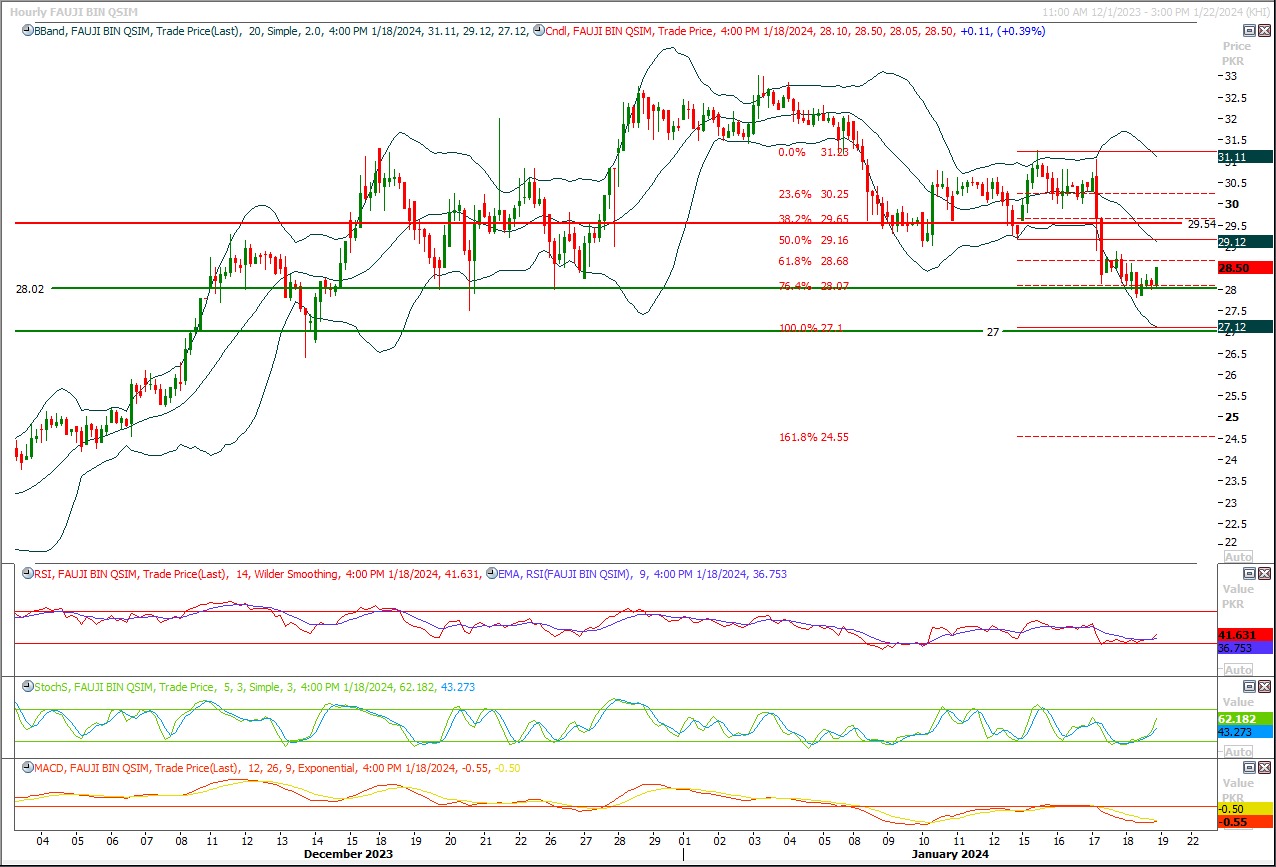Click the 41.631 RSI value tag
The width and height of the screenshot is (1276, 867).
click(1245, 634)
